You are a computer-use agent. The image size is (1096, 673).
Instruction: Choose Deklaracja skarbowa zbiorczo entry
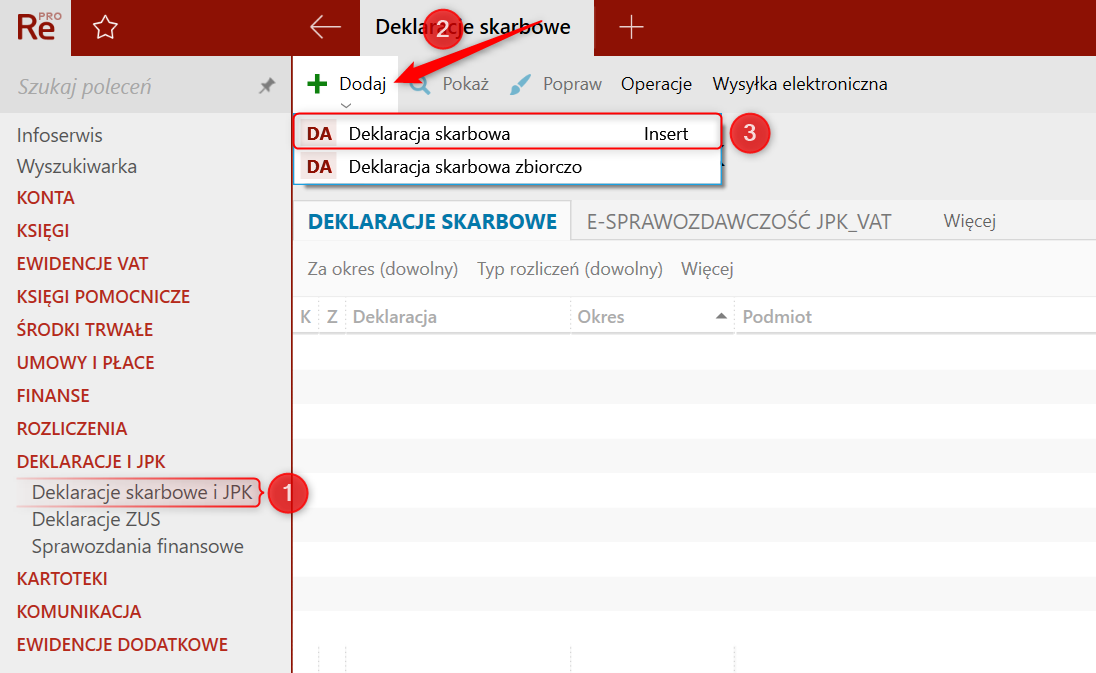pyautogui.click(x=507, y=167)
